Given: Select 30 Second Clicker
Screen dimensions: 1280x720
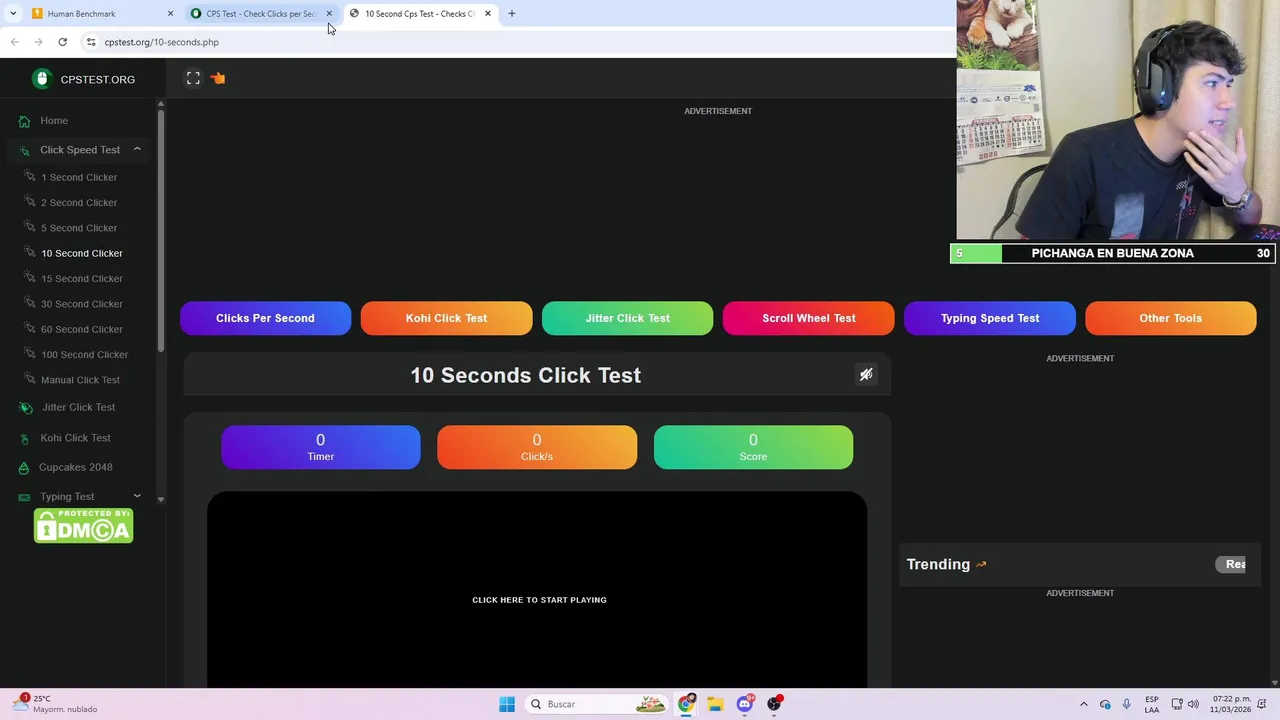Looking at the screenshot, I should pos(82,304).
